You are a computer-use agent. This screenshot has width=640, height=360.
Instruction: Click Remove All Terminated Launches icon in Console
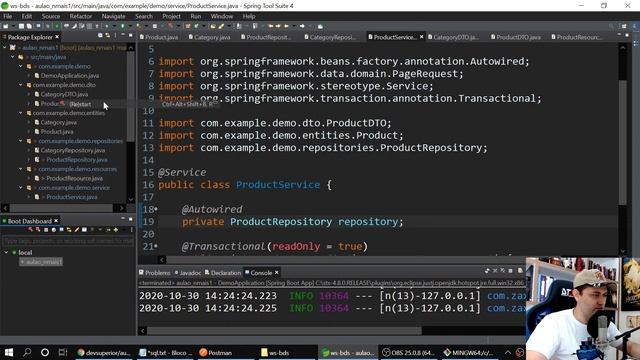(x=502, y=271)
